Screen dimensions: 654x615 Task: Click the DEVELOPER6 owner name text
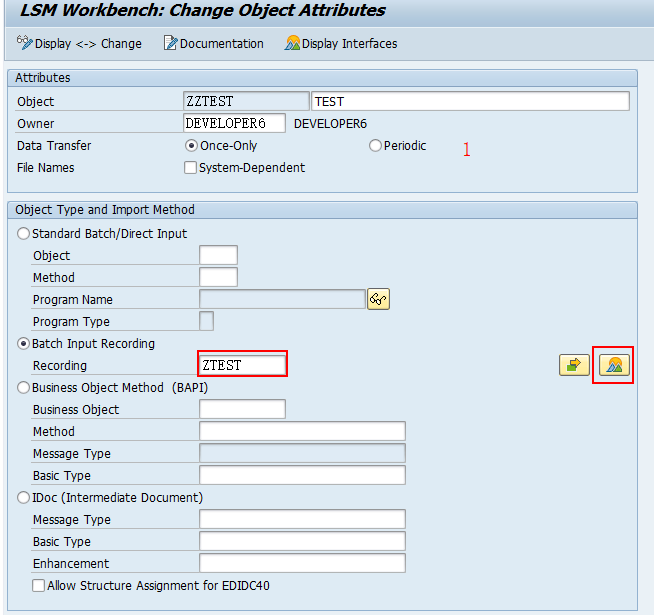(x=330, y=124)
